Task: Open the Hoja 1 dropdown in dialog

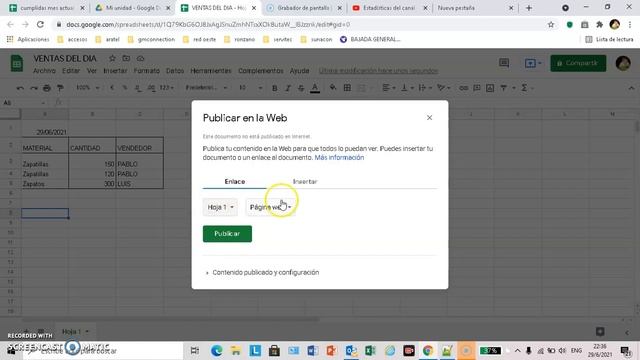Action: (220, 207)
